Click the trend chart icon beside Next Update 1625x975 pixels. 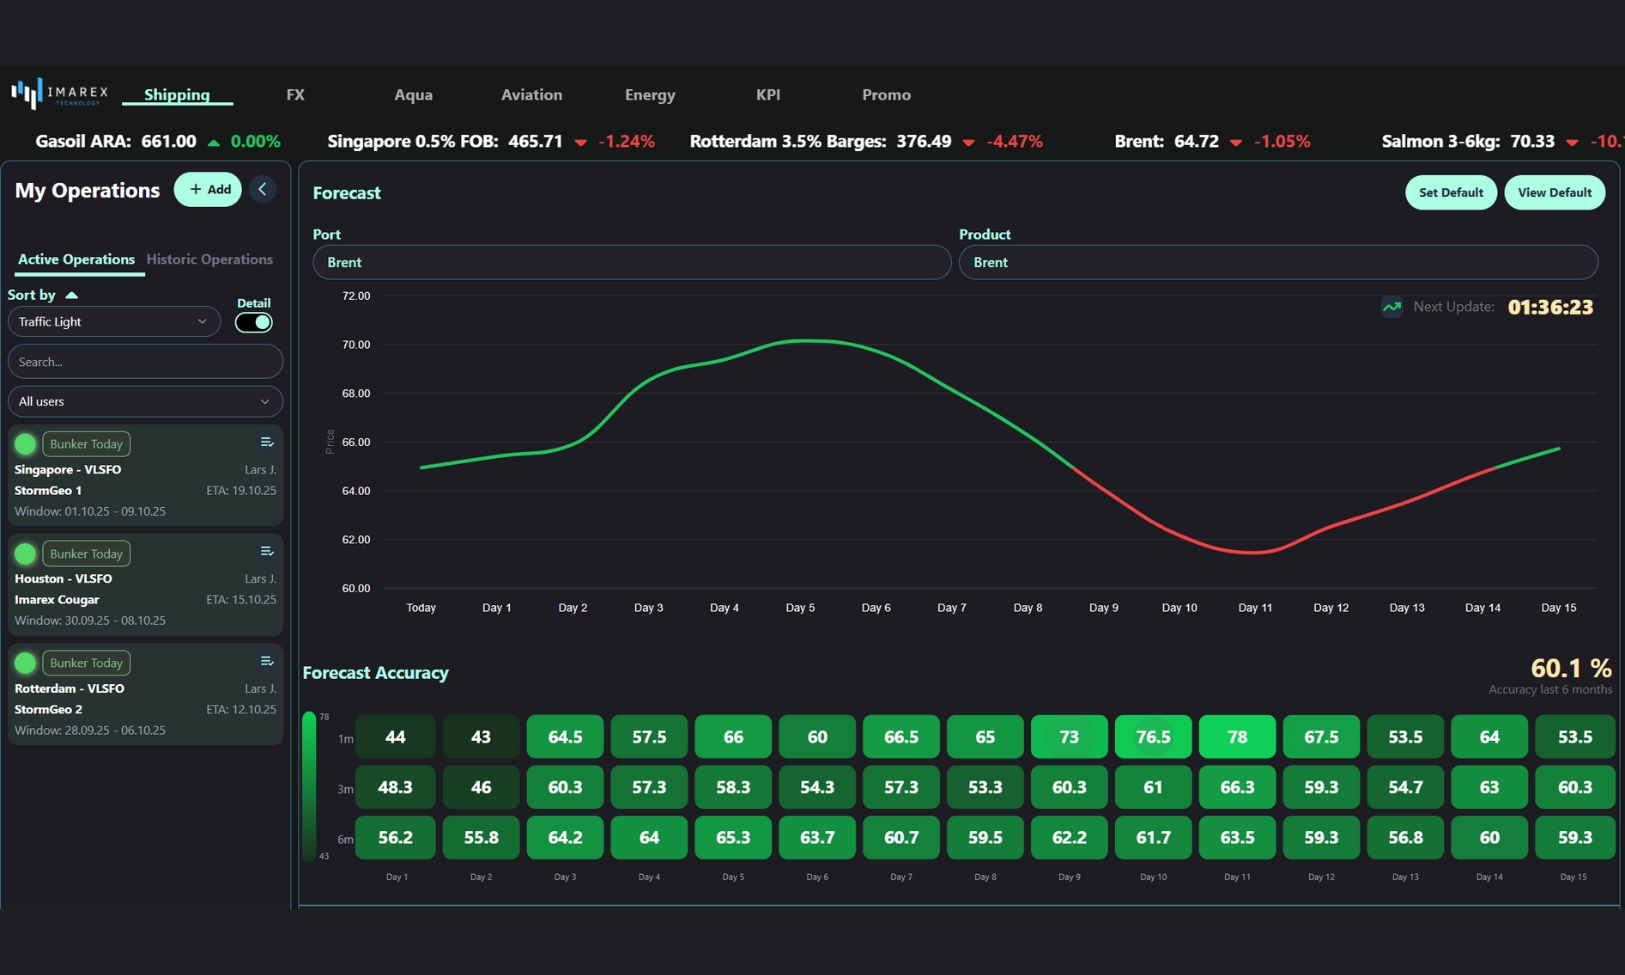[x=1391, y=307]
